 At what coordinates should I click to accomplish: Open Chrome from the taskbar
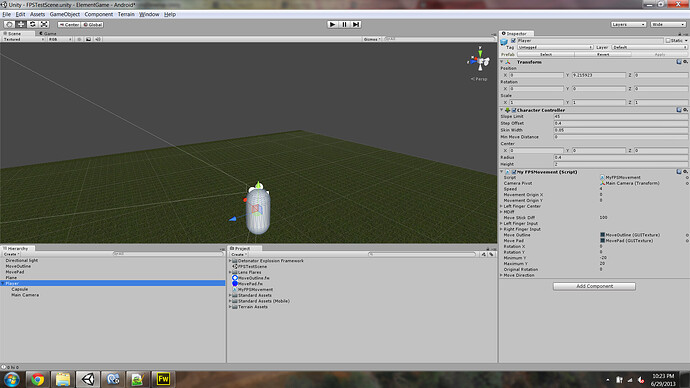pos(37,379)
